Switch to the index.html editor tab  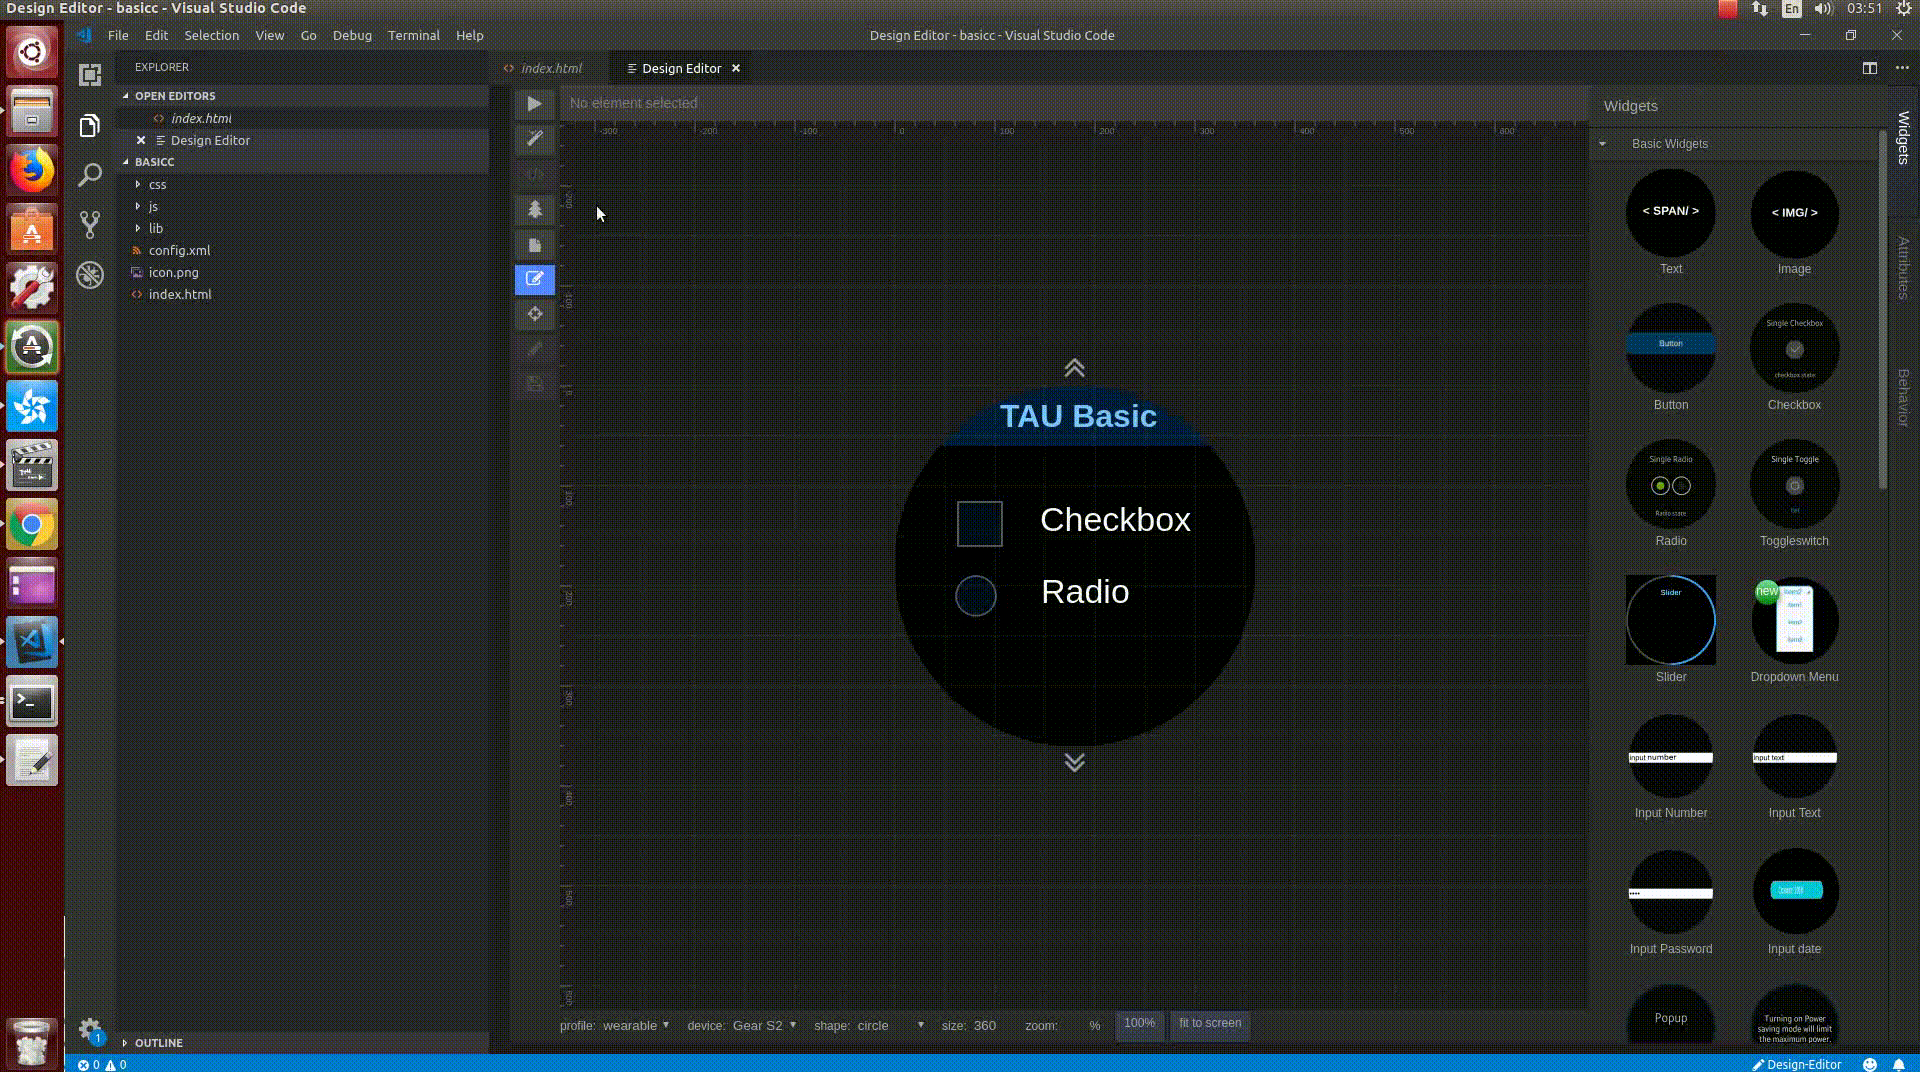[551, 68]
